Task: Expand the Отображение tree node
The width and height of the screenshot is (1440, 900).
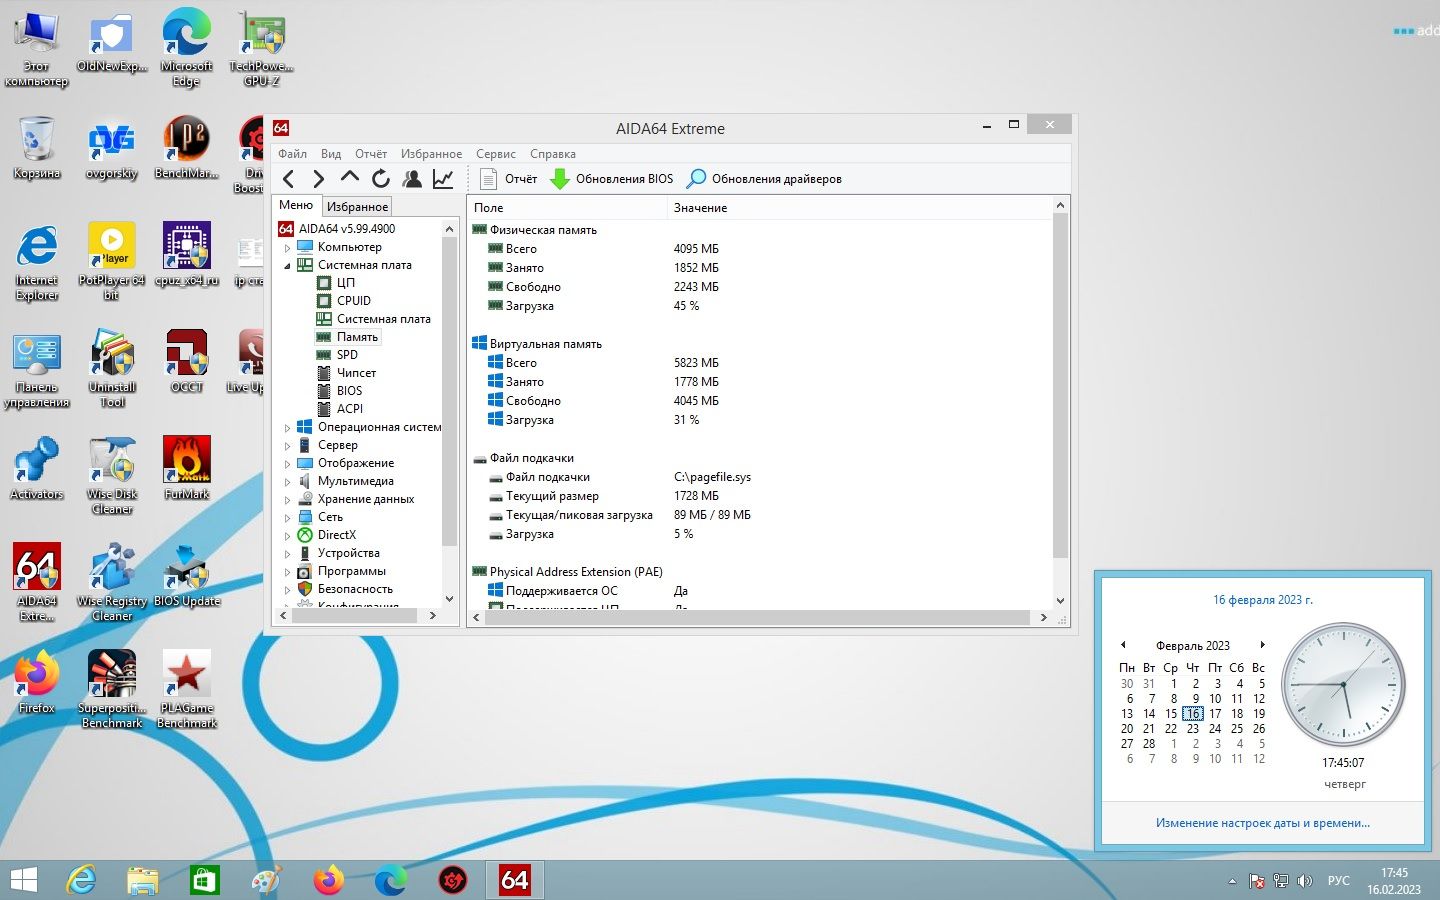Action: [x=287, y=463]
